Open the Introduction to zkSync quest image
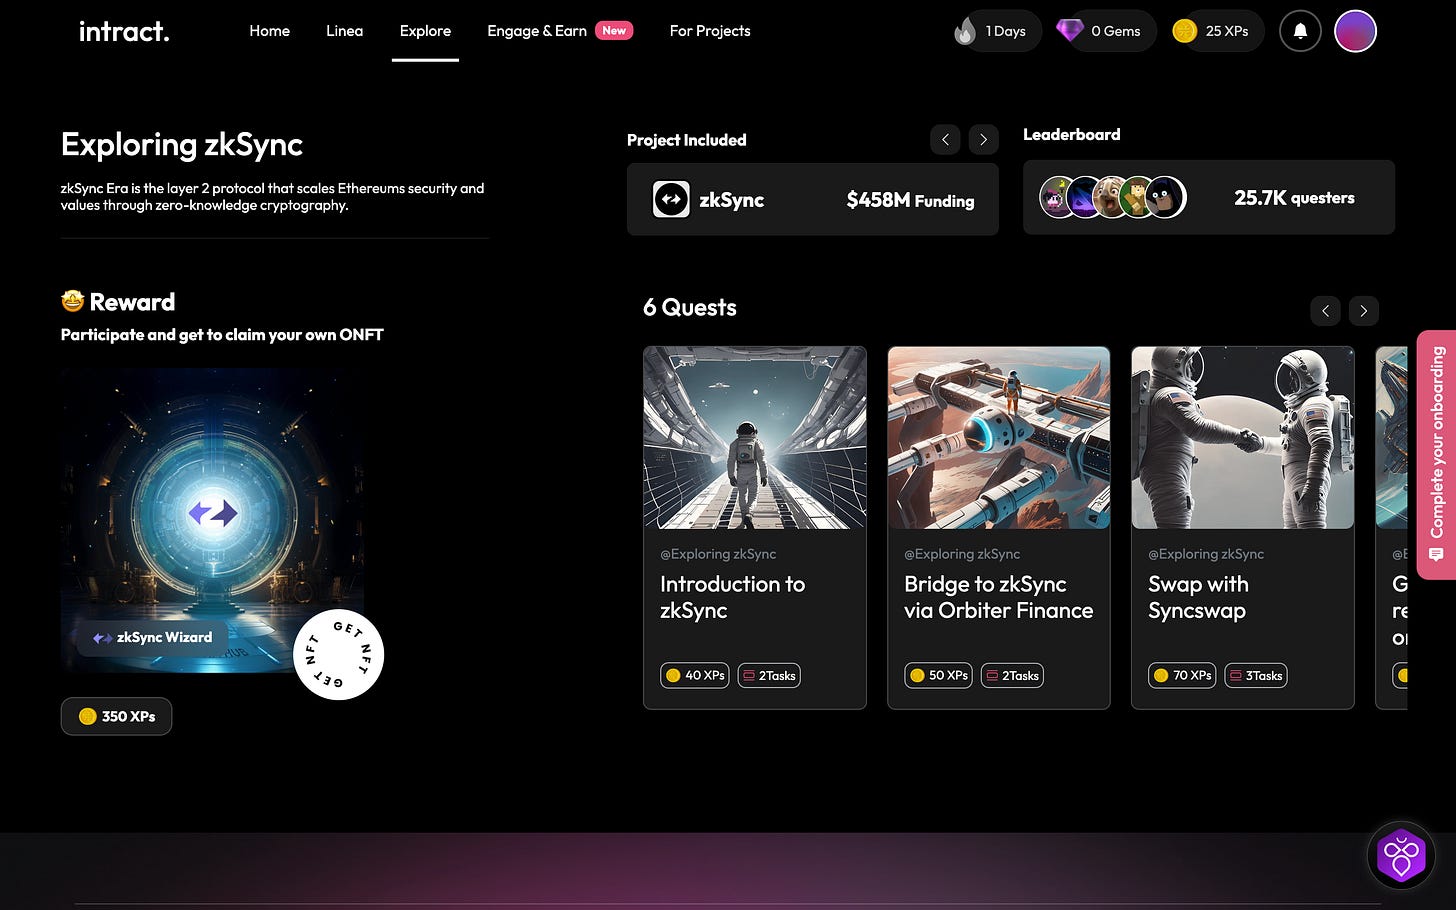This screenshot has height=910, width=1456. coord(755,437)
